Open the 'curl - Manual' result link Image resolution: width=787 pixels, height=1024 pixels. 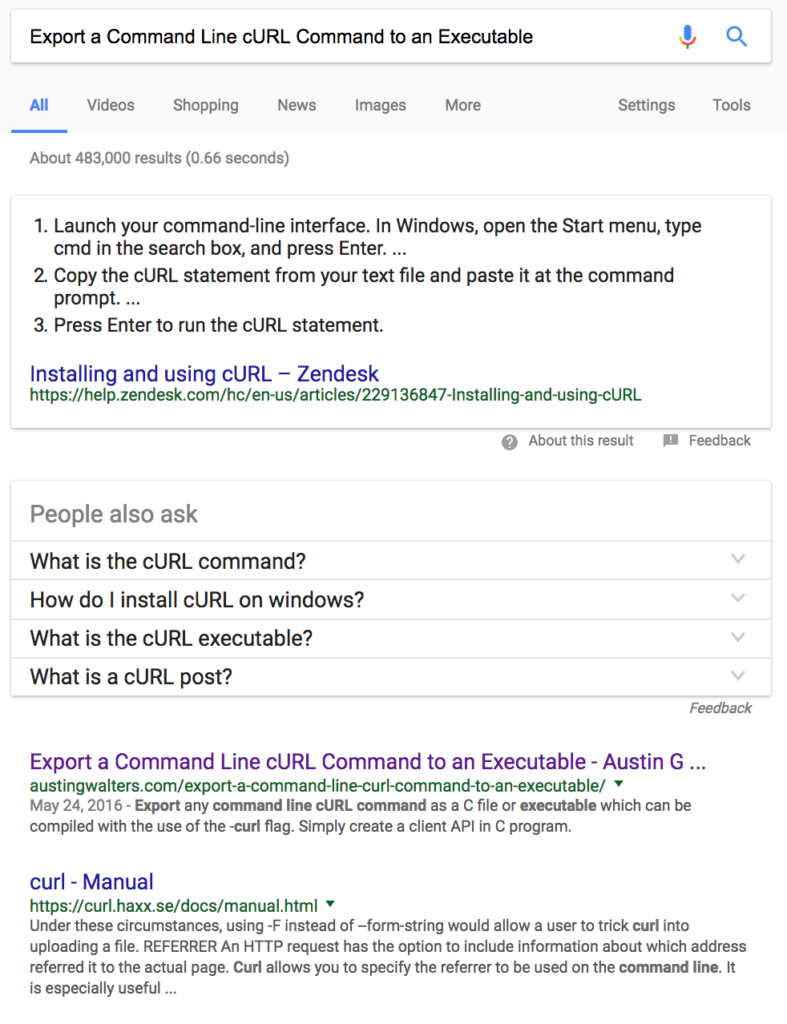coord(91,882)
